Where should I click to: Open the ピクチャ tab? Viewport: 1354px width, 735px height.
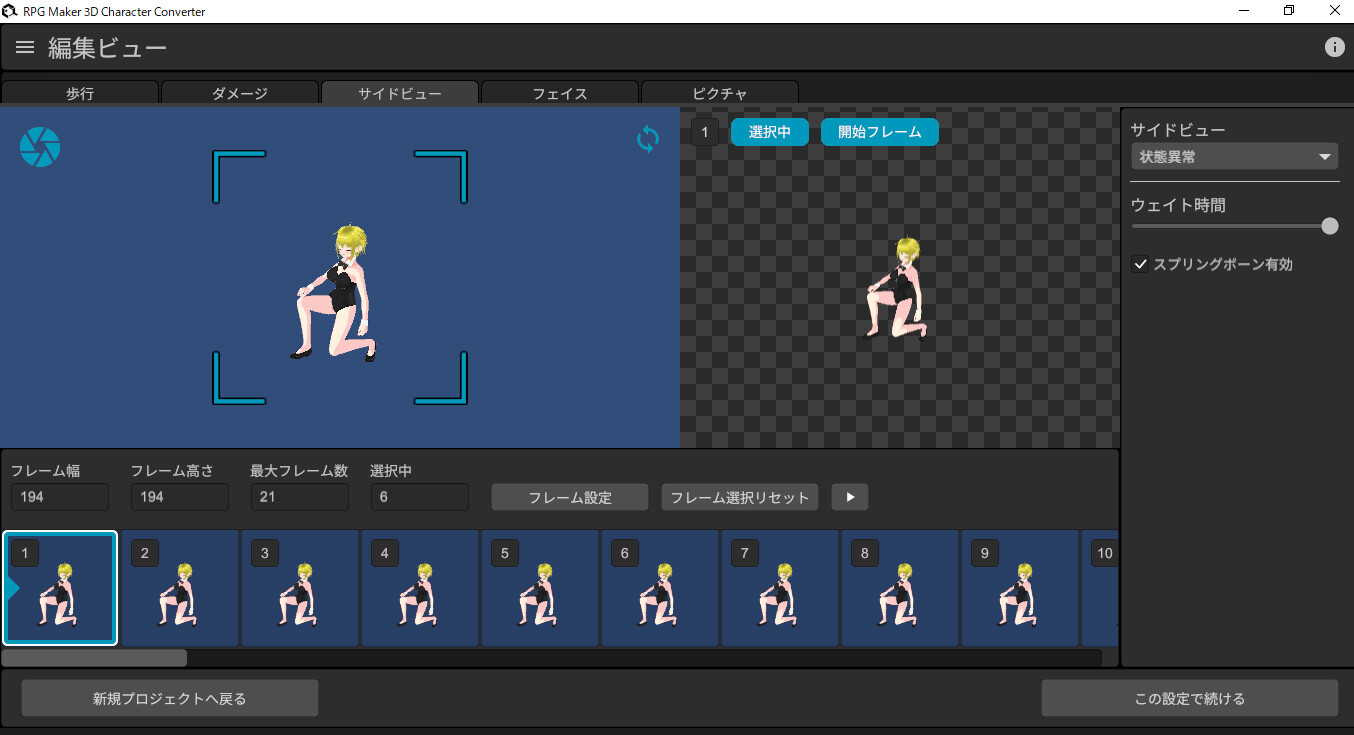coord(719,93)
